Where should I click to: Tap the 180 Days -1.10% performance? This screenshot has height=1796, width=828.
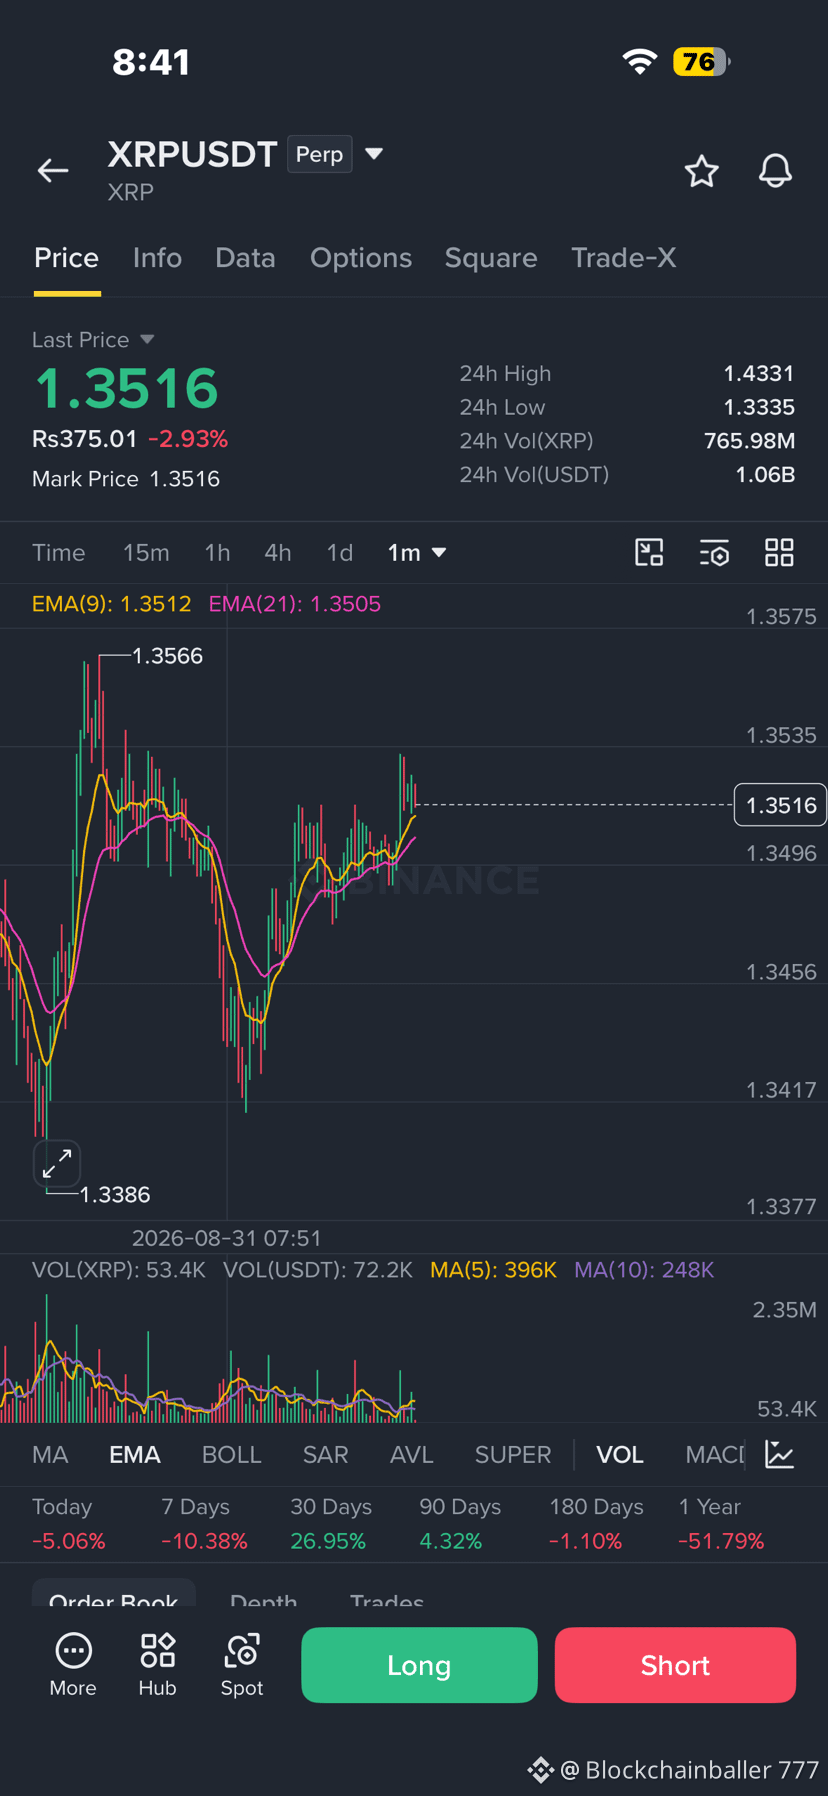click(x=596, y=1524)
